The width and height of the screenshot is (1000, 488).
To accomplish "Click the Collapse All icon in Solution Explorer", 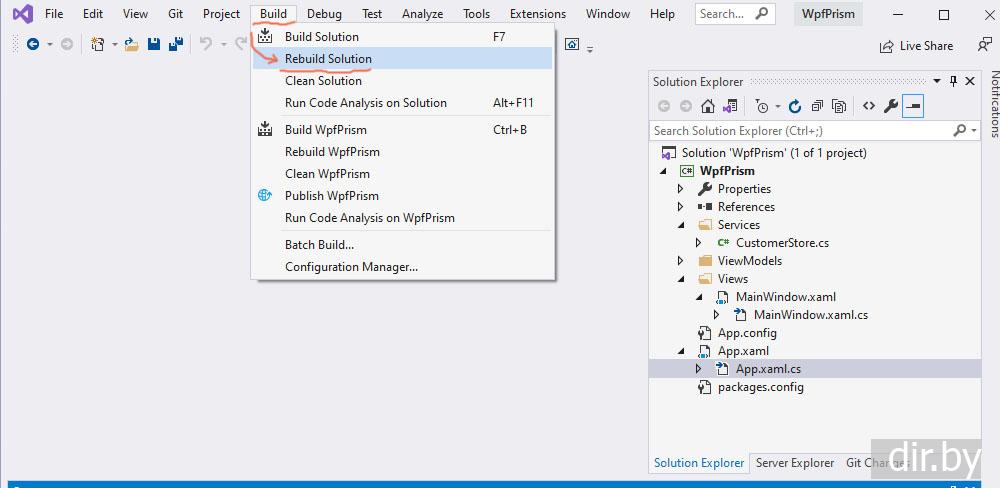I will point(817,106).
